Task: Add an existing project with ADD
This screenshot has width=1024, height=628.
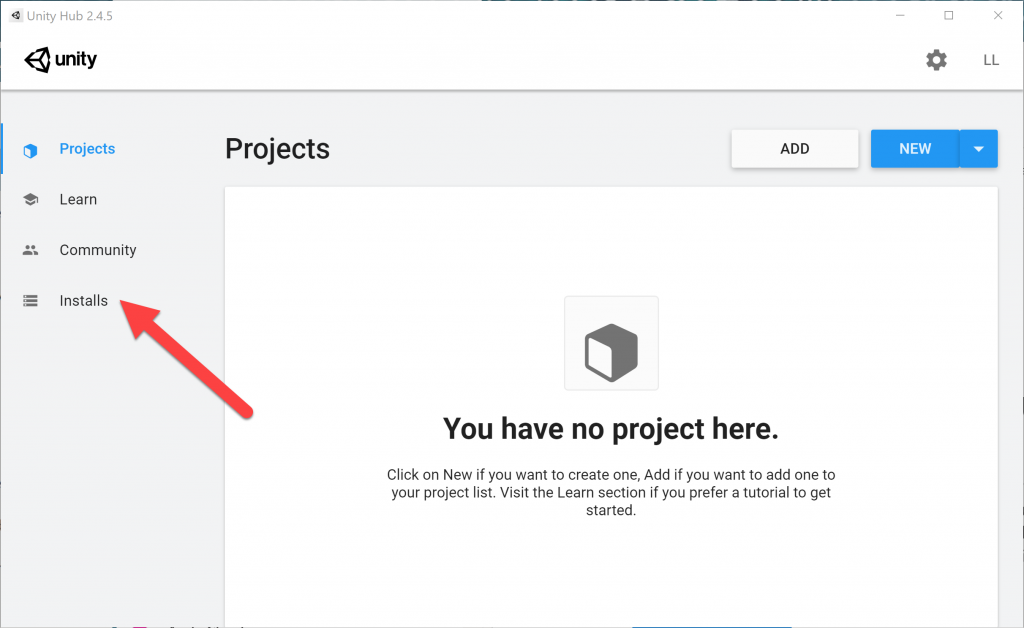Action: [x=795, y=149]
